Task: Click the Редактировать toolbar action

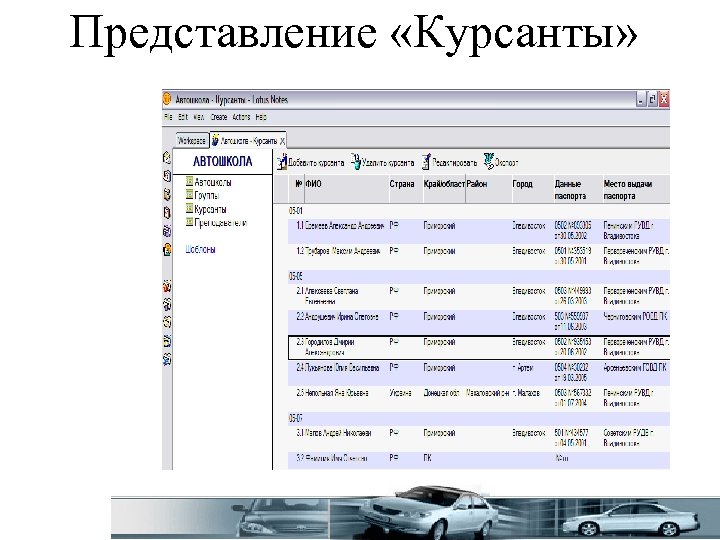Action: tap(450, 163)
